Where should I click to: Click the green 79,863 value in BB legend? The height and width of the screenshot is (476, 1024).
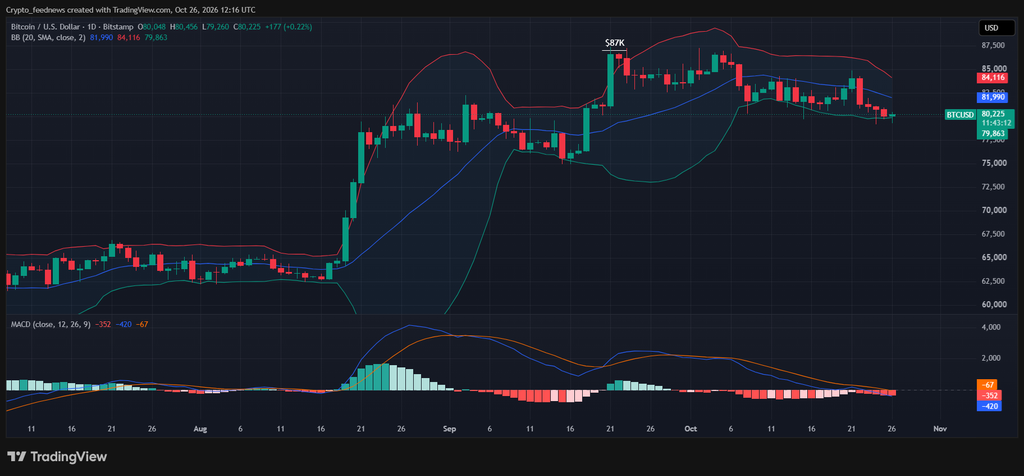click(x=155, y=37)
